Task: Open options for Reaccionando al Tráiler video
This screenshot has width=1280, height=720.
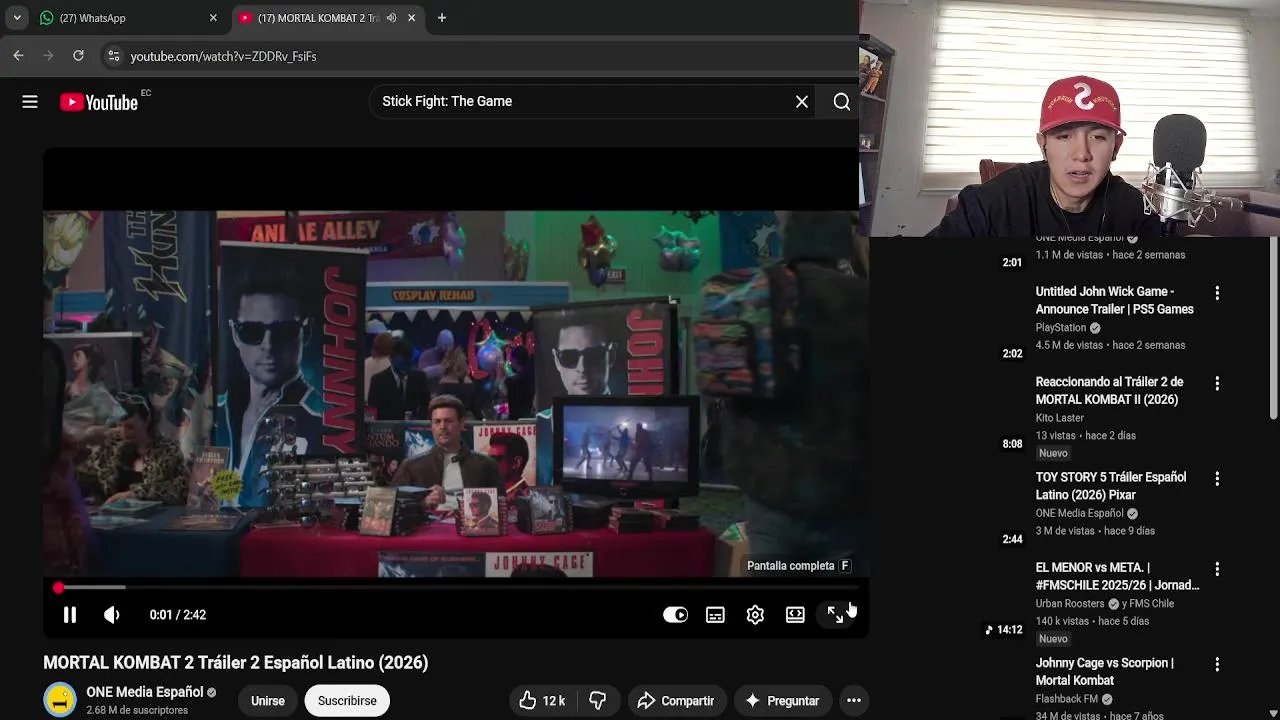Action: point(1217,383)
